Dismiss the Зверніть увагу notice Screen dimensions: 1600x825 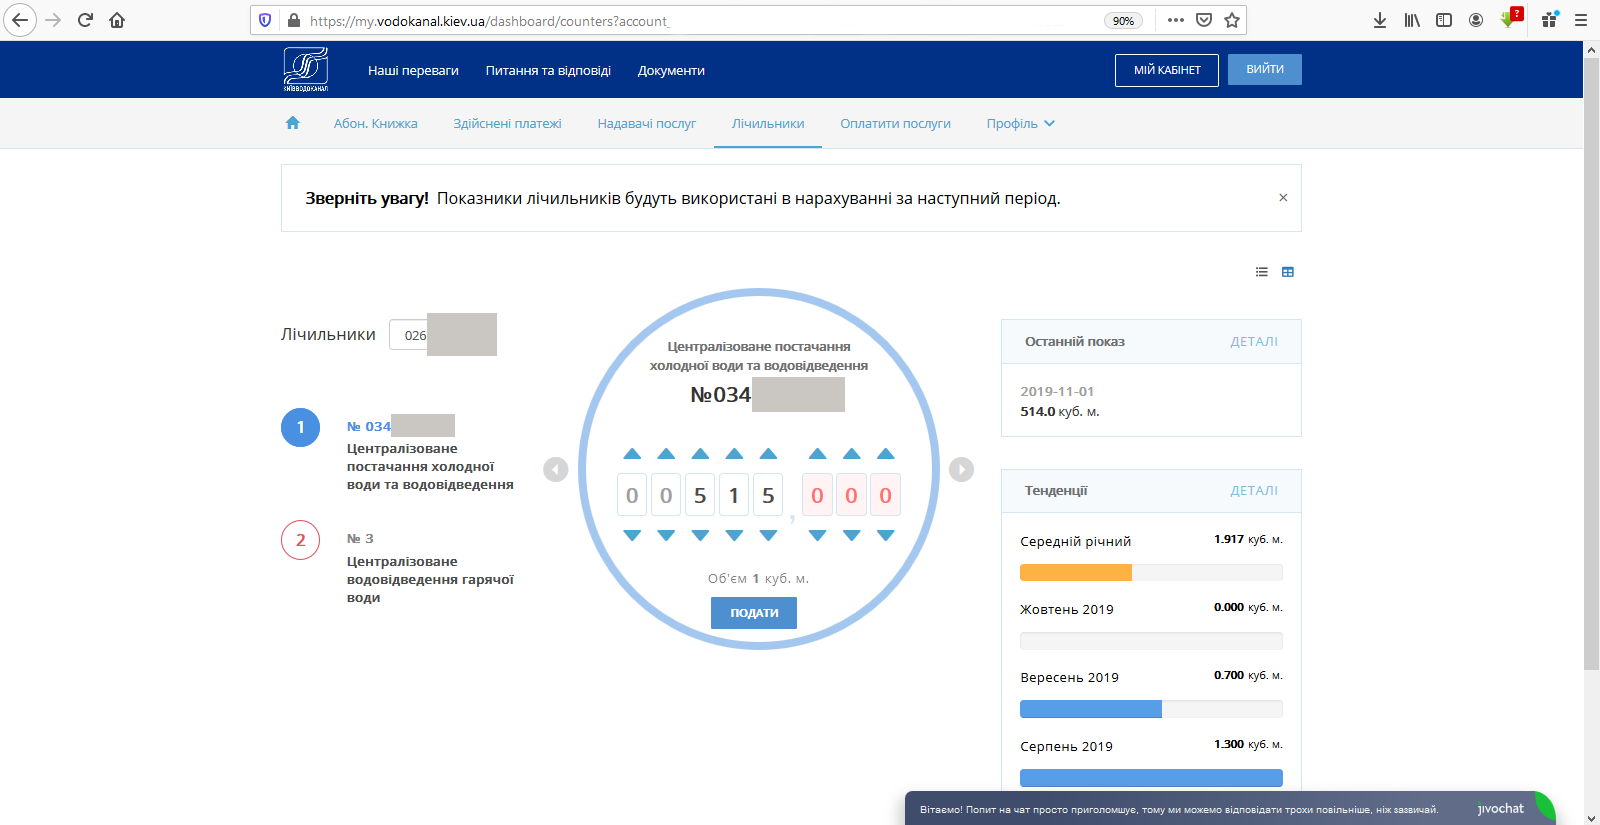pyautogui.click(x=1283, y=198)
